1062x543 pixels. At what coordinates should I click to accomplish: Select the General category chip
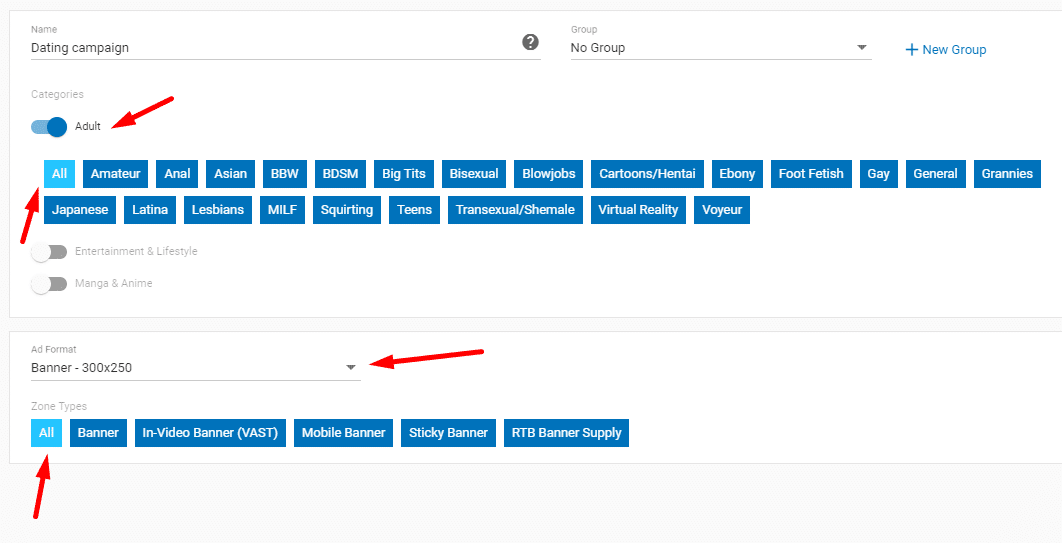coord(935,174)
